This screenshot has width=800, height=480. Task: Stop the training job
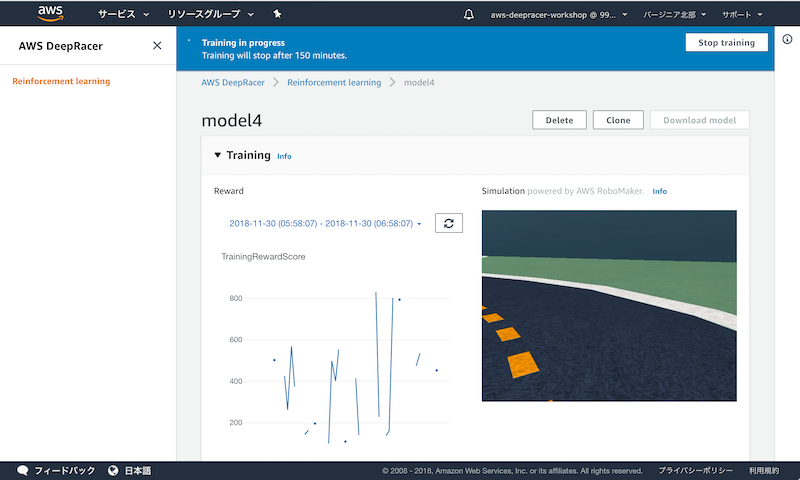(726, 42)
